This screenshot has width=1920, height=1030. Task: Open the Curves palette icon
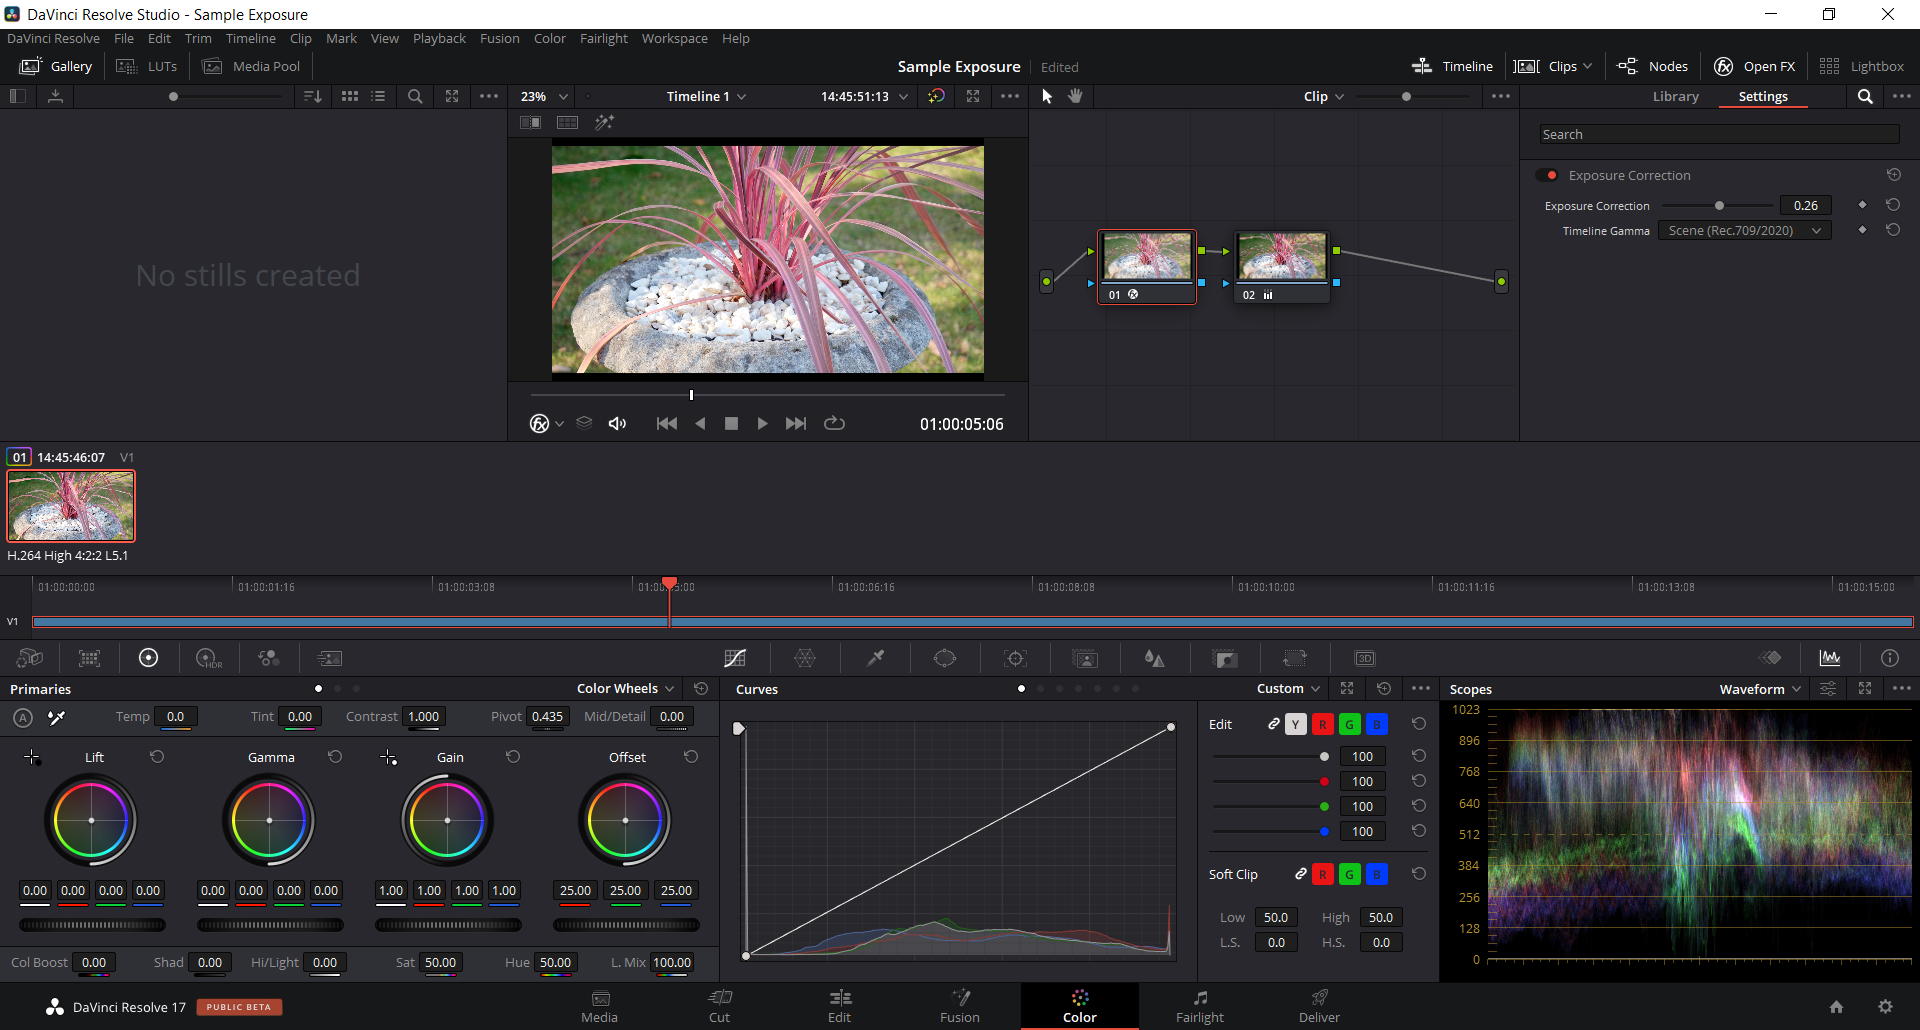[735, 658]
